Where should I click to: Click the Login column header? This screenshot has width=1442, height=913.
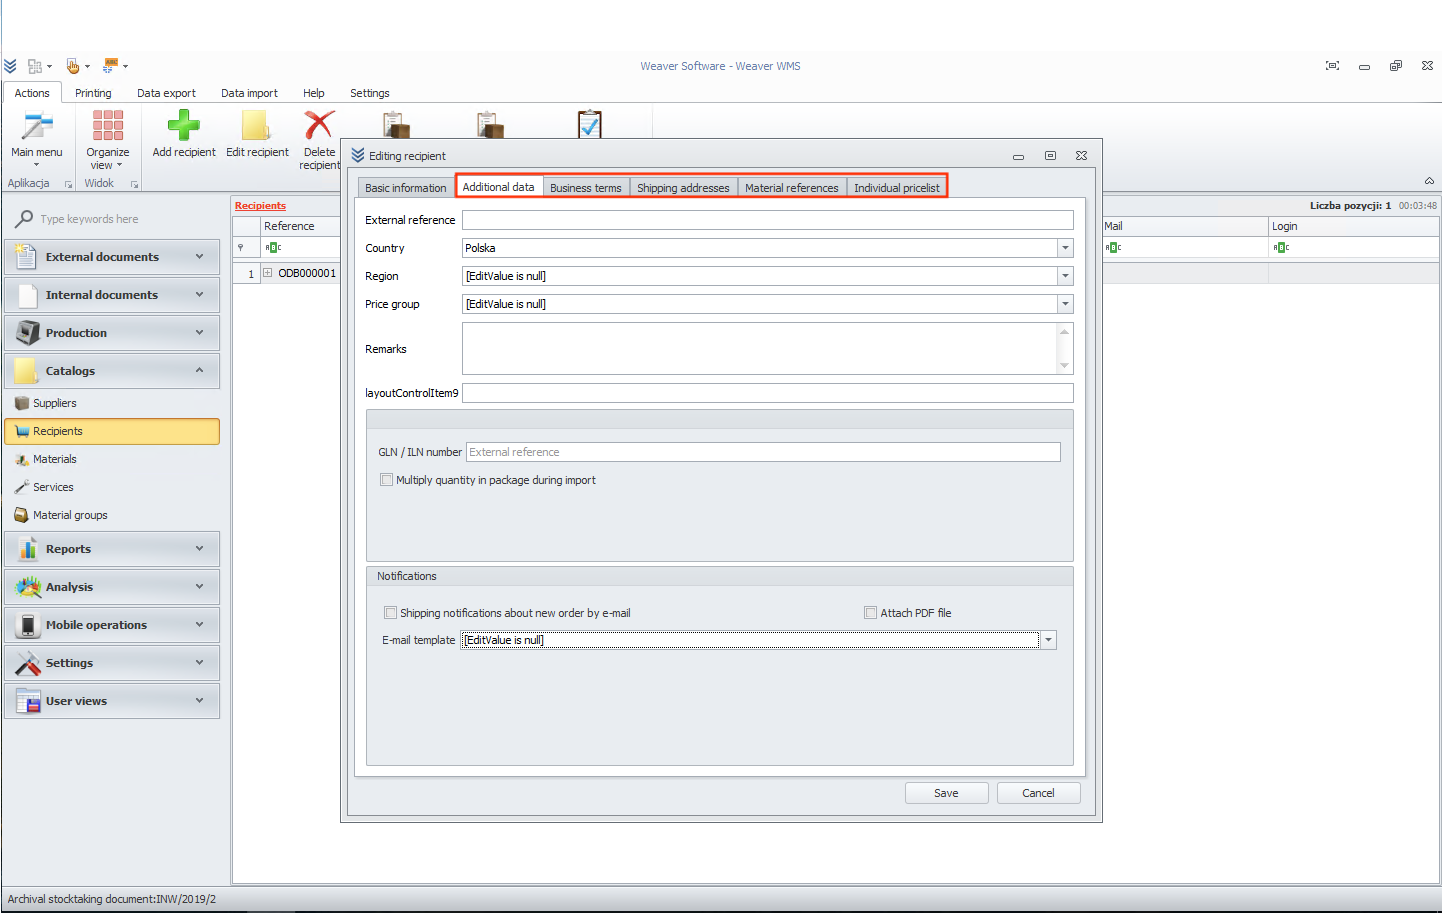coord(1354,226)
